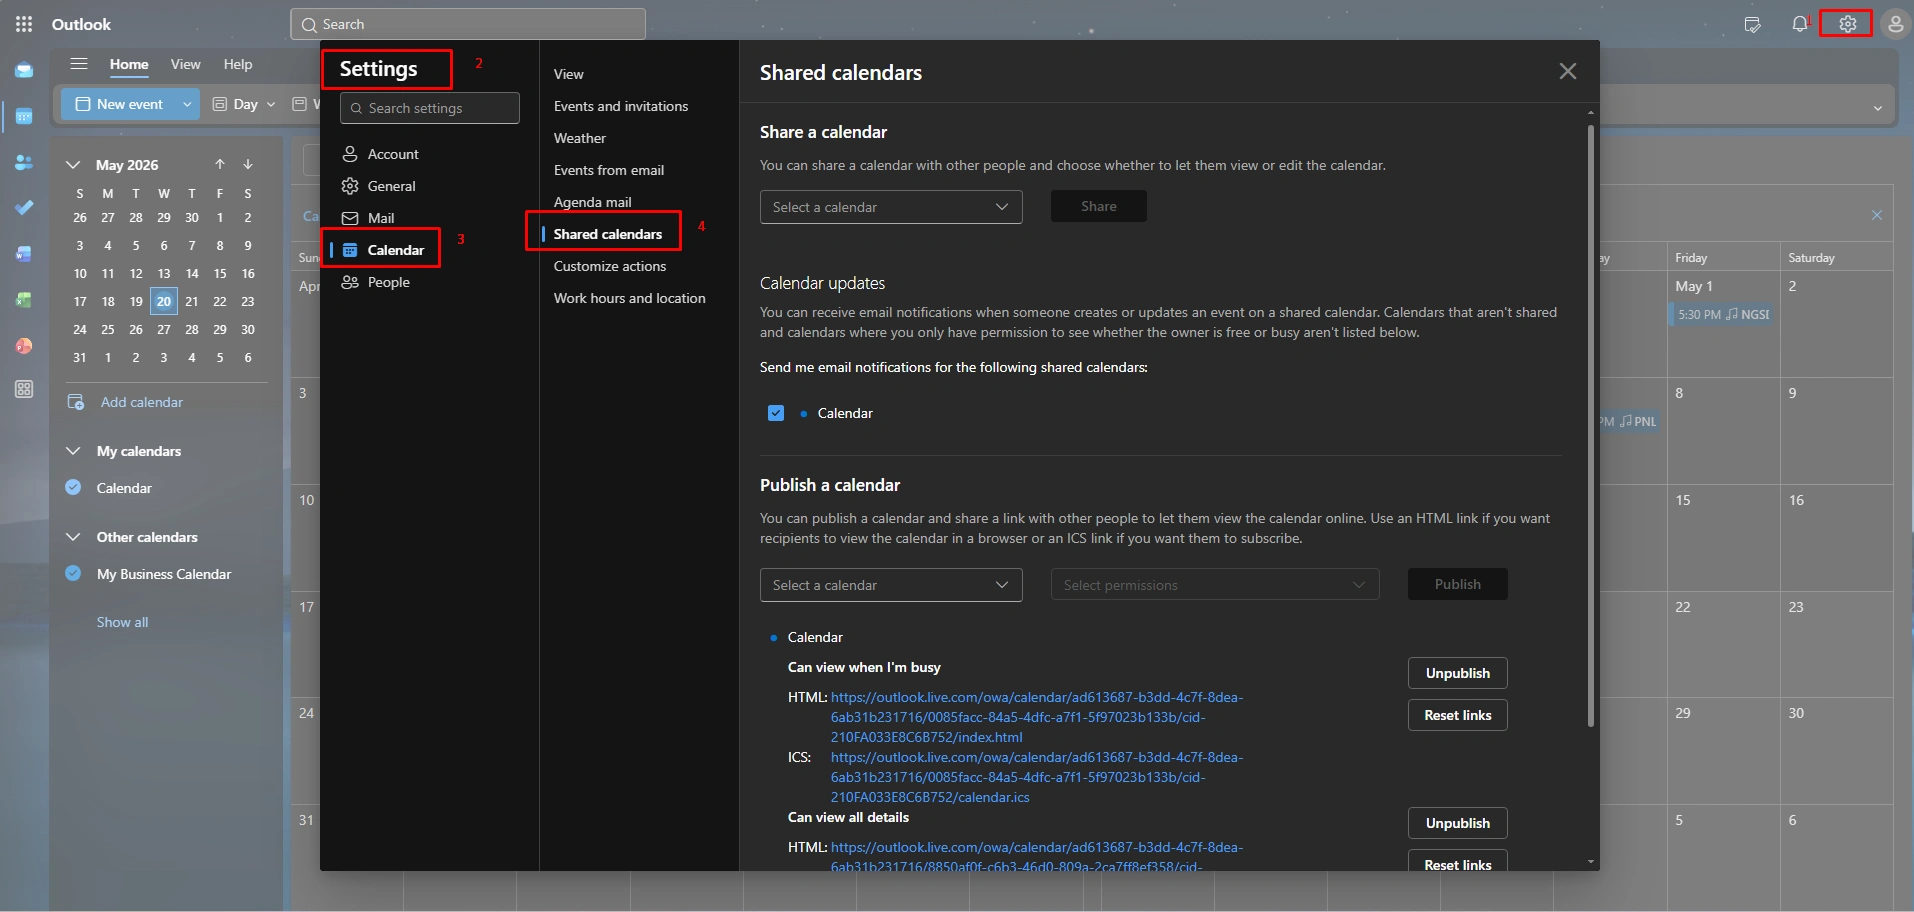The width and height of the screenshot is (1914, 912).
Task: Open the People app icon in sidebar
Action: (x=24, y=162)
